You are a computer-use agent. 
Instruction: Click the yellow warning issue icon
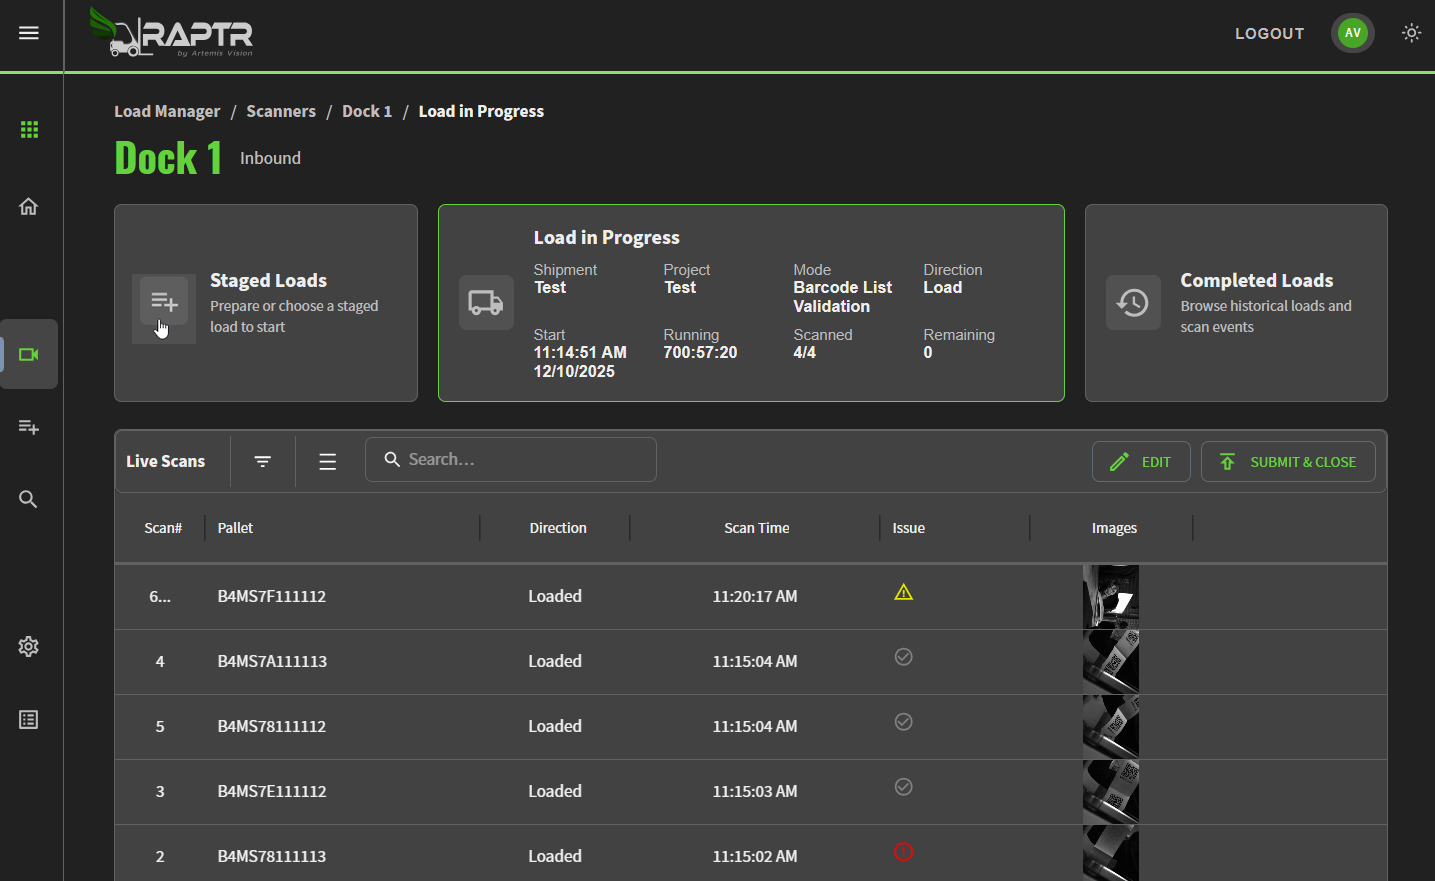904,593
